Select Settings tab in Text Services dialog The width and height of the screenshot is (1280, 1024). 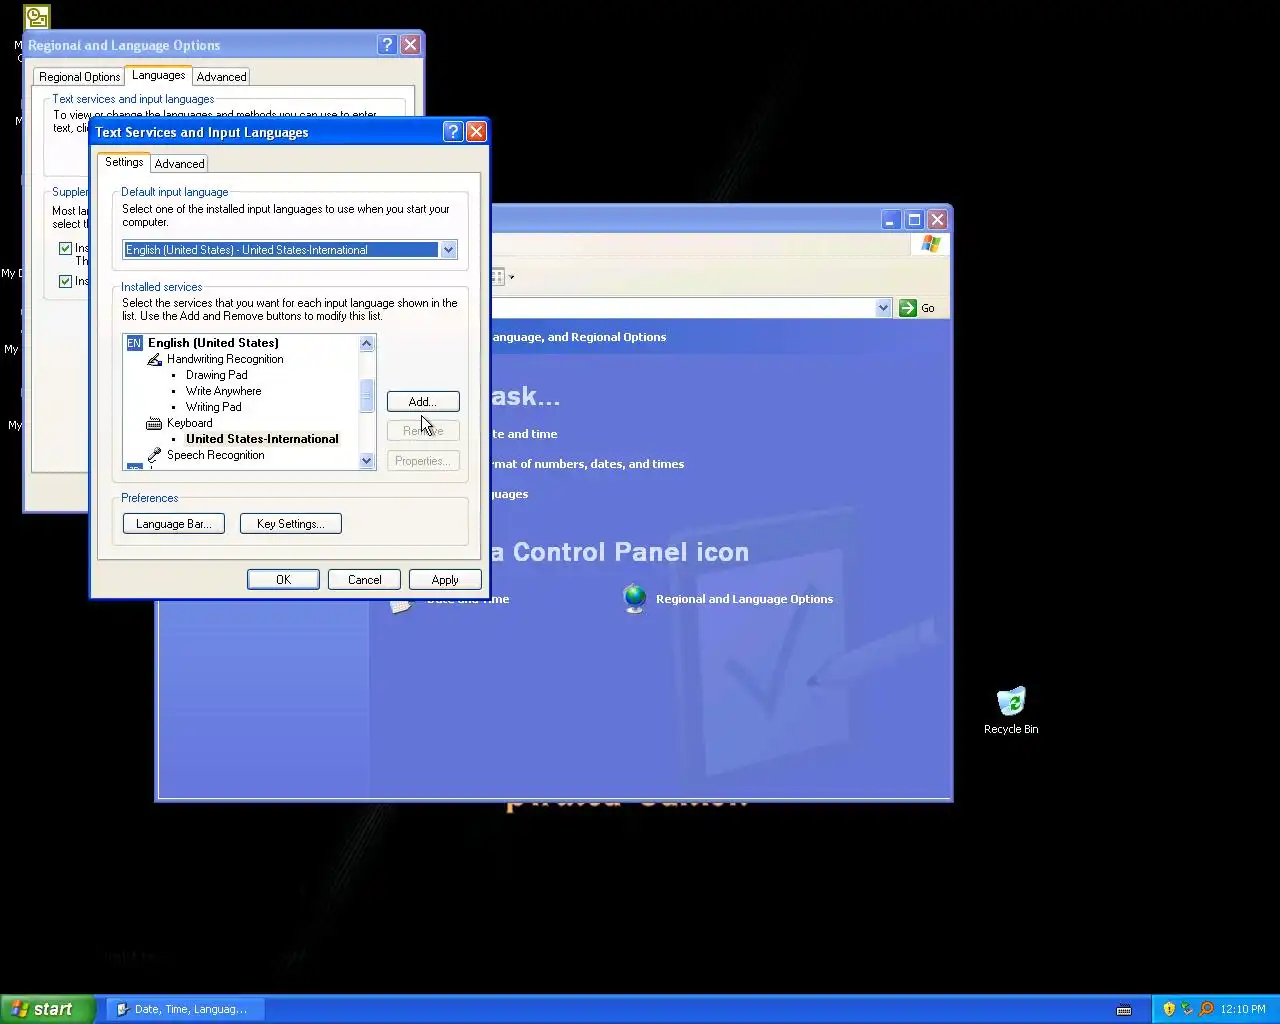(x=124, y=162)
